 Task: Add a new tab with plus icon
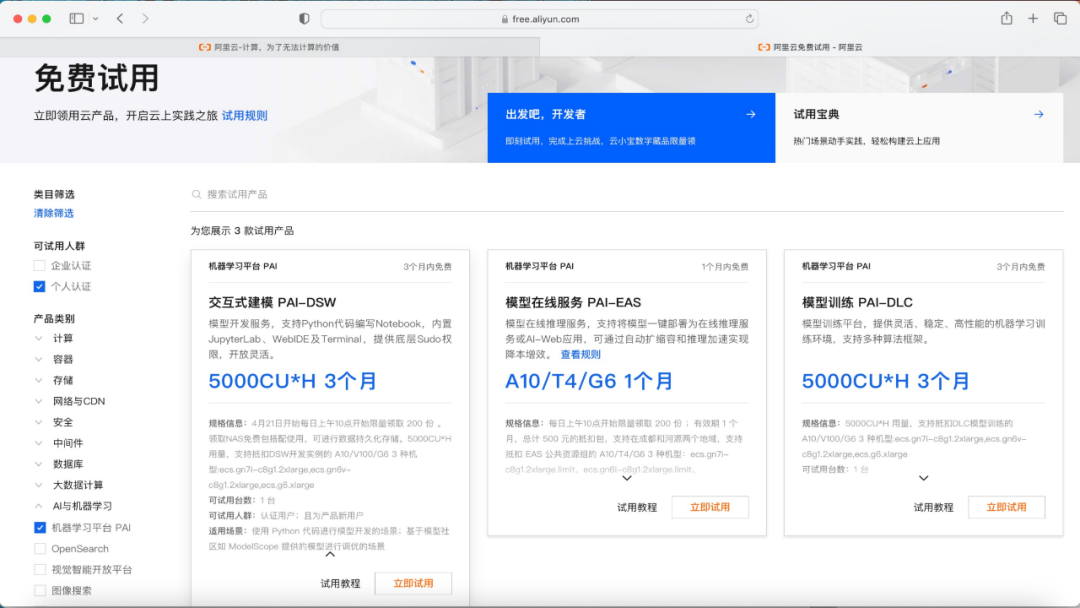1032,19
